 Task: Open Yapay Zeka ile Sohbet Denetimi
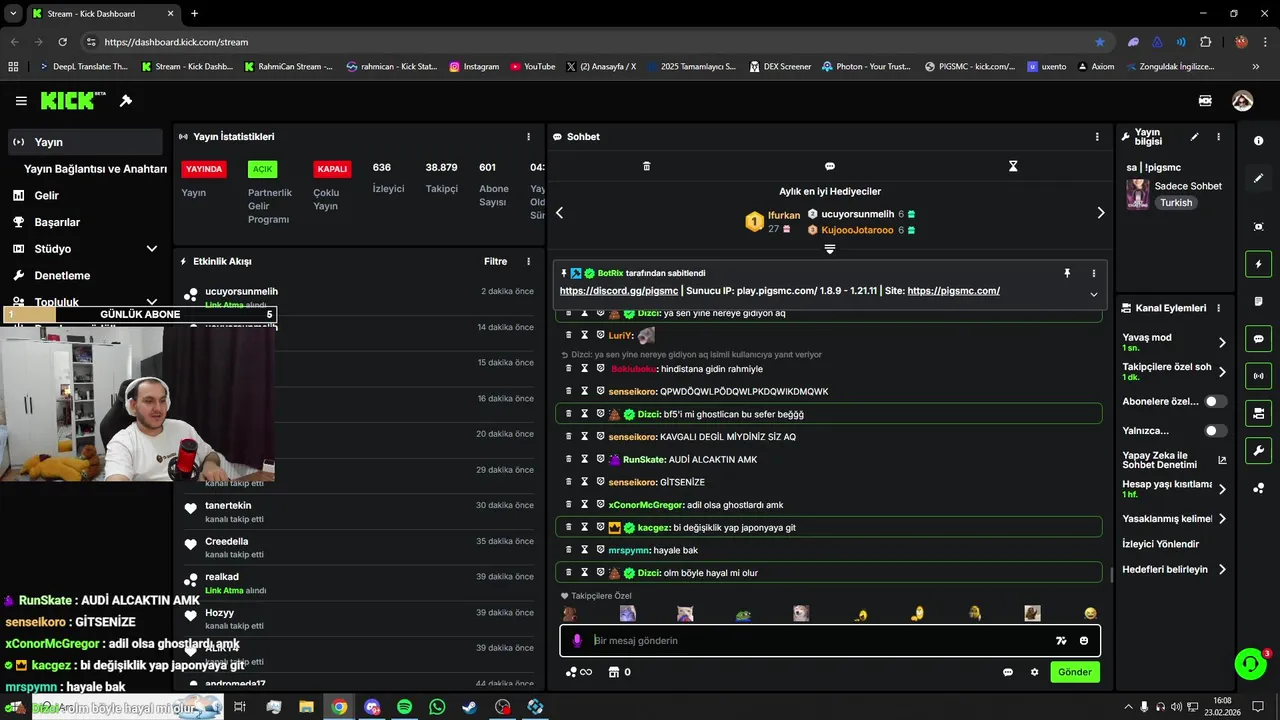pos(1174,460)
